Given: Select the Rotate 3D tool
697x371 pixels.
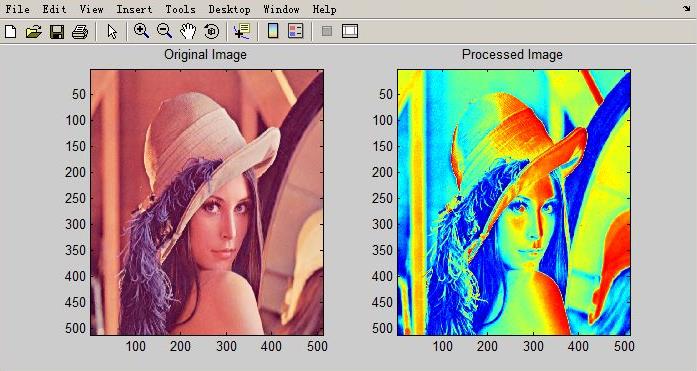Looking at the screenshot, I should click(x=212, y=31).
